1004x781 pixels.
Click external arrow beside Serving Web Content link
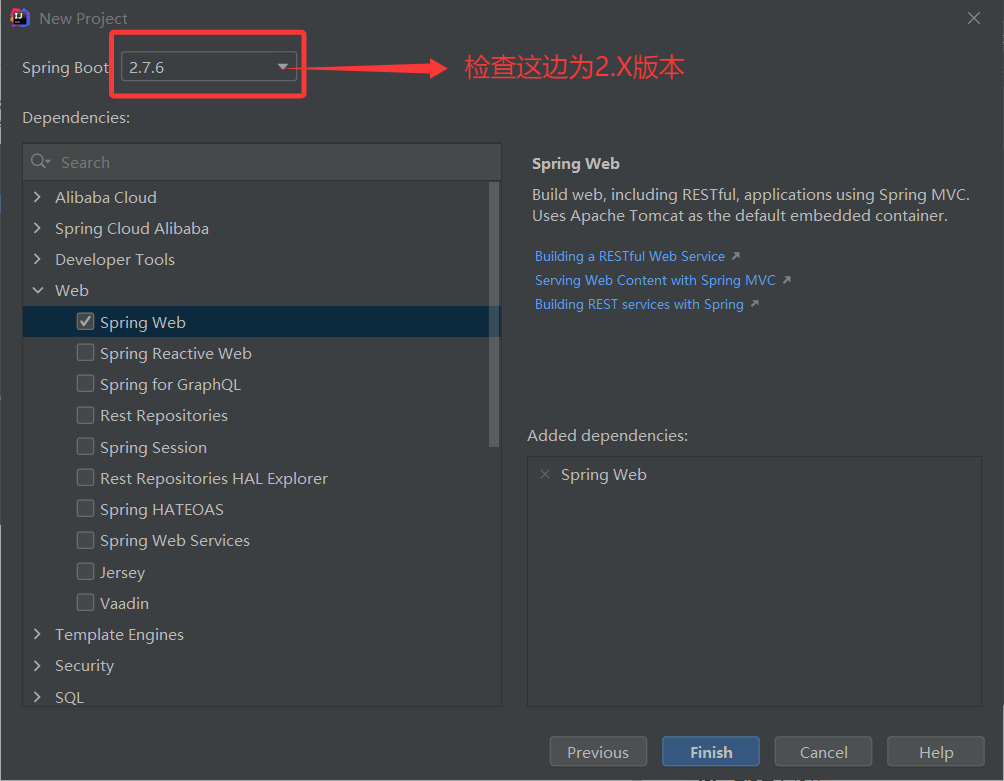click(787, 280)
